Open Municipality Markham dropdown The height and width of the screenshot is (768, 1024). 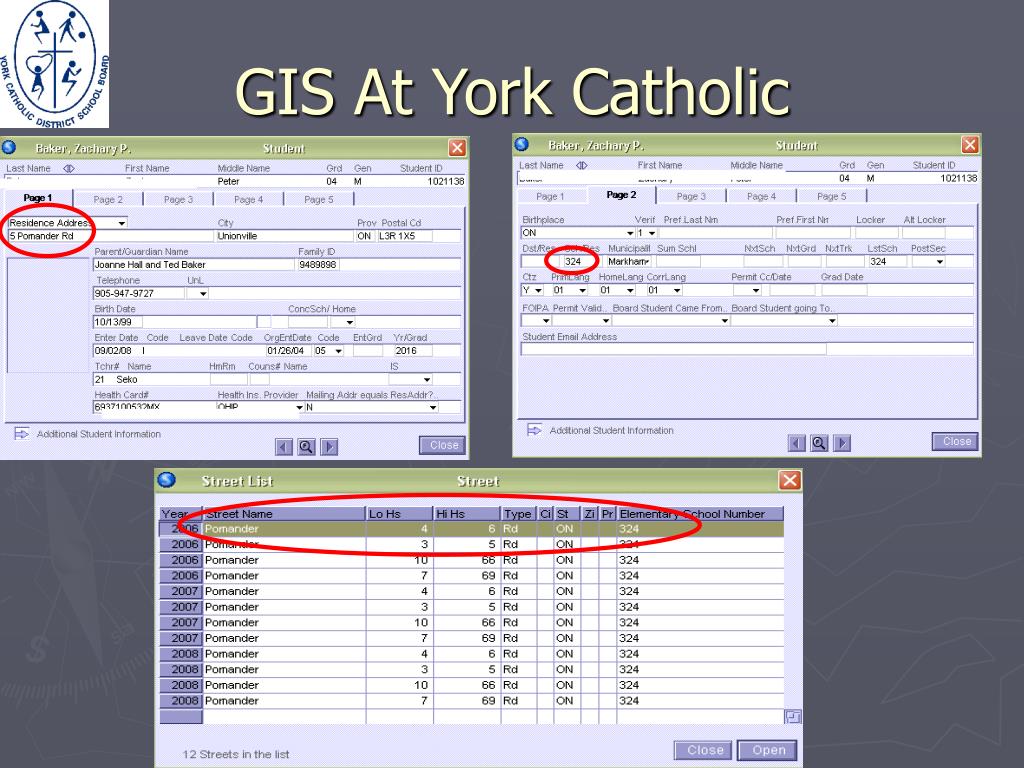[647, 262]
